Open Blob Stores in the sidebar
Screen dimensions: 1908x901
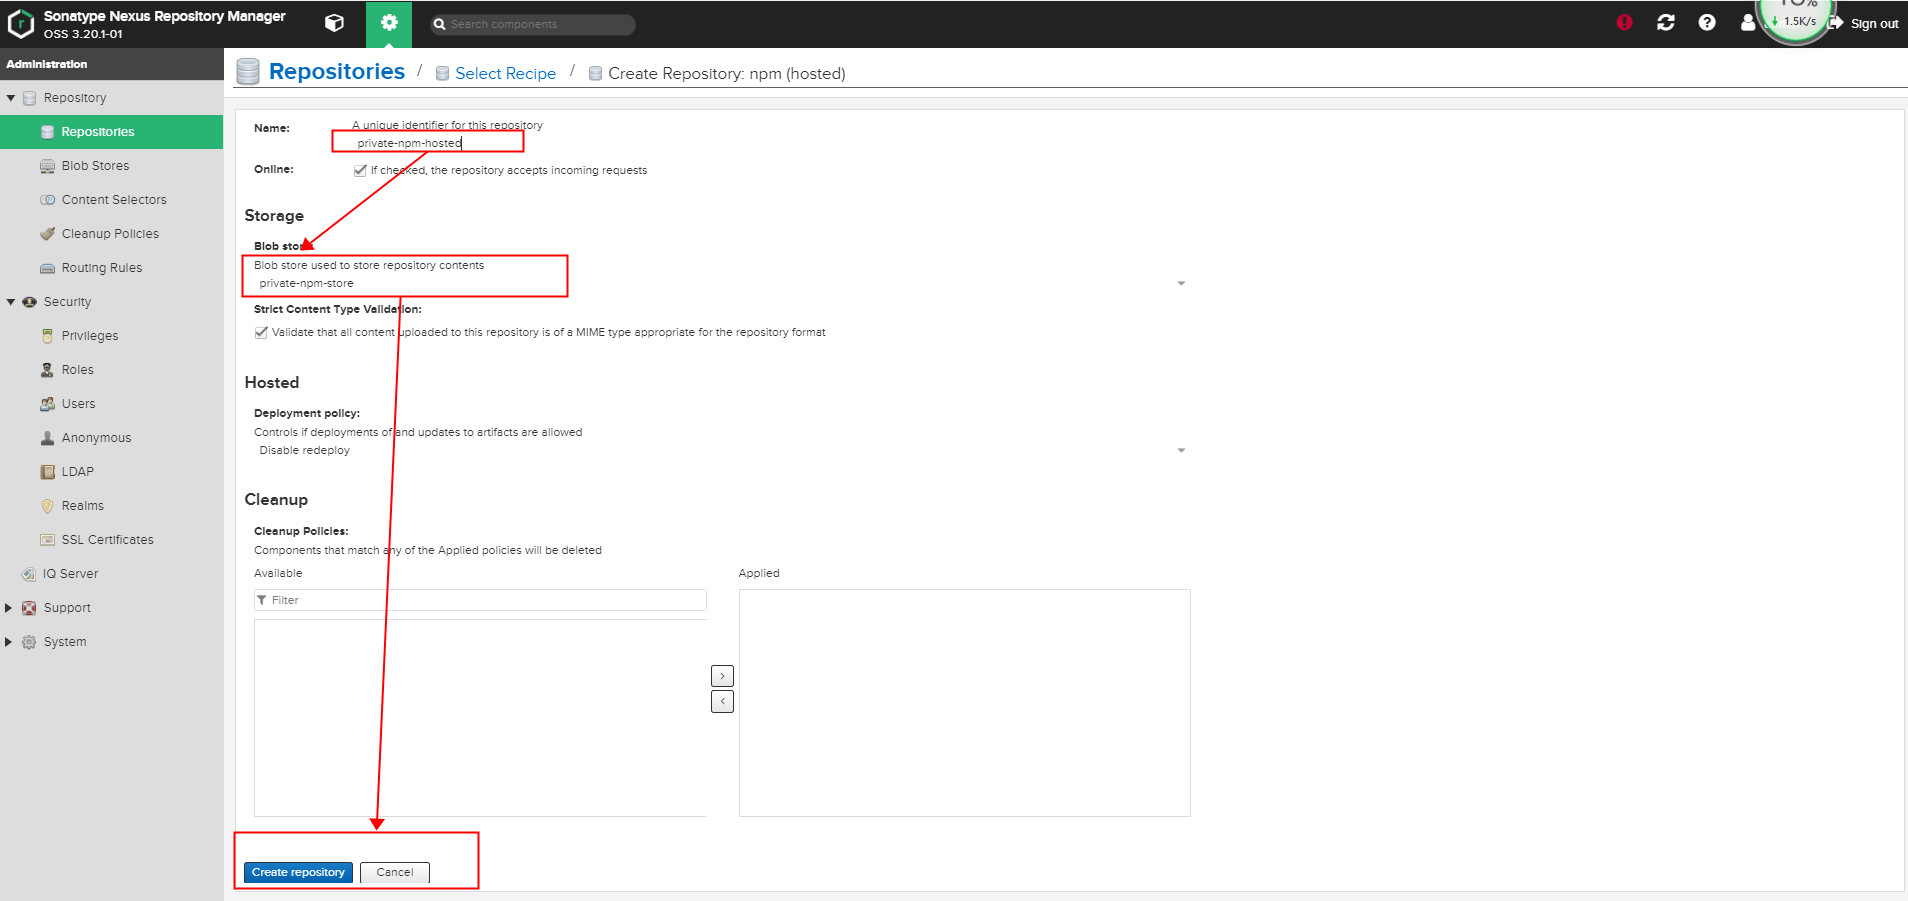(111, 166)
